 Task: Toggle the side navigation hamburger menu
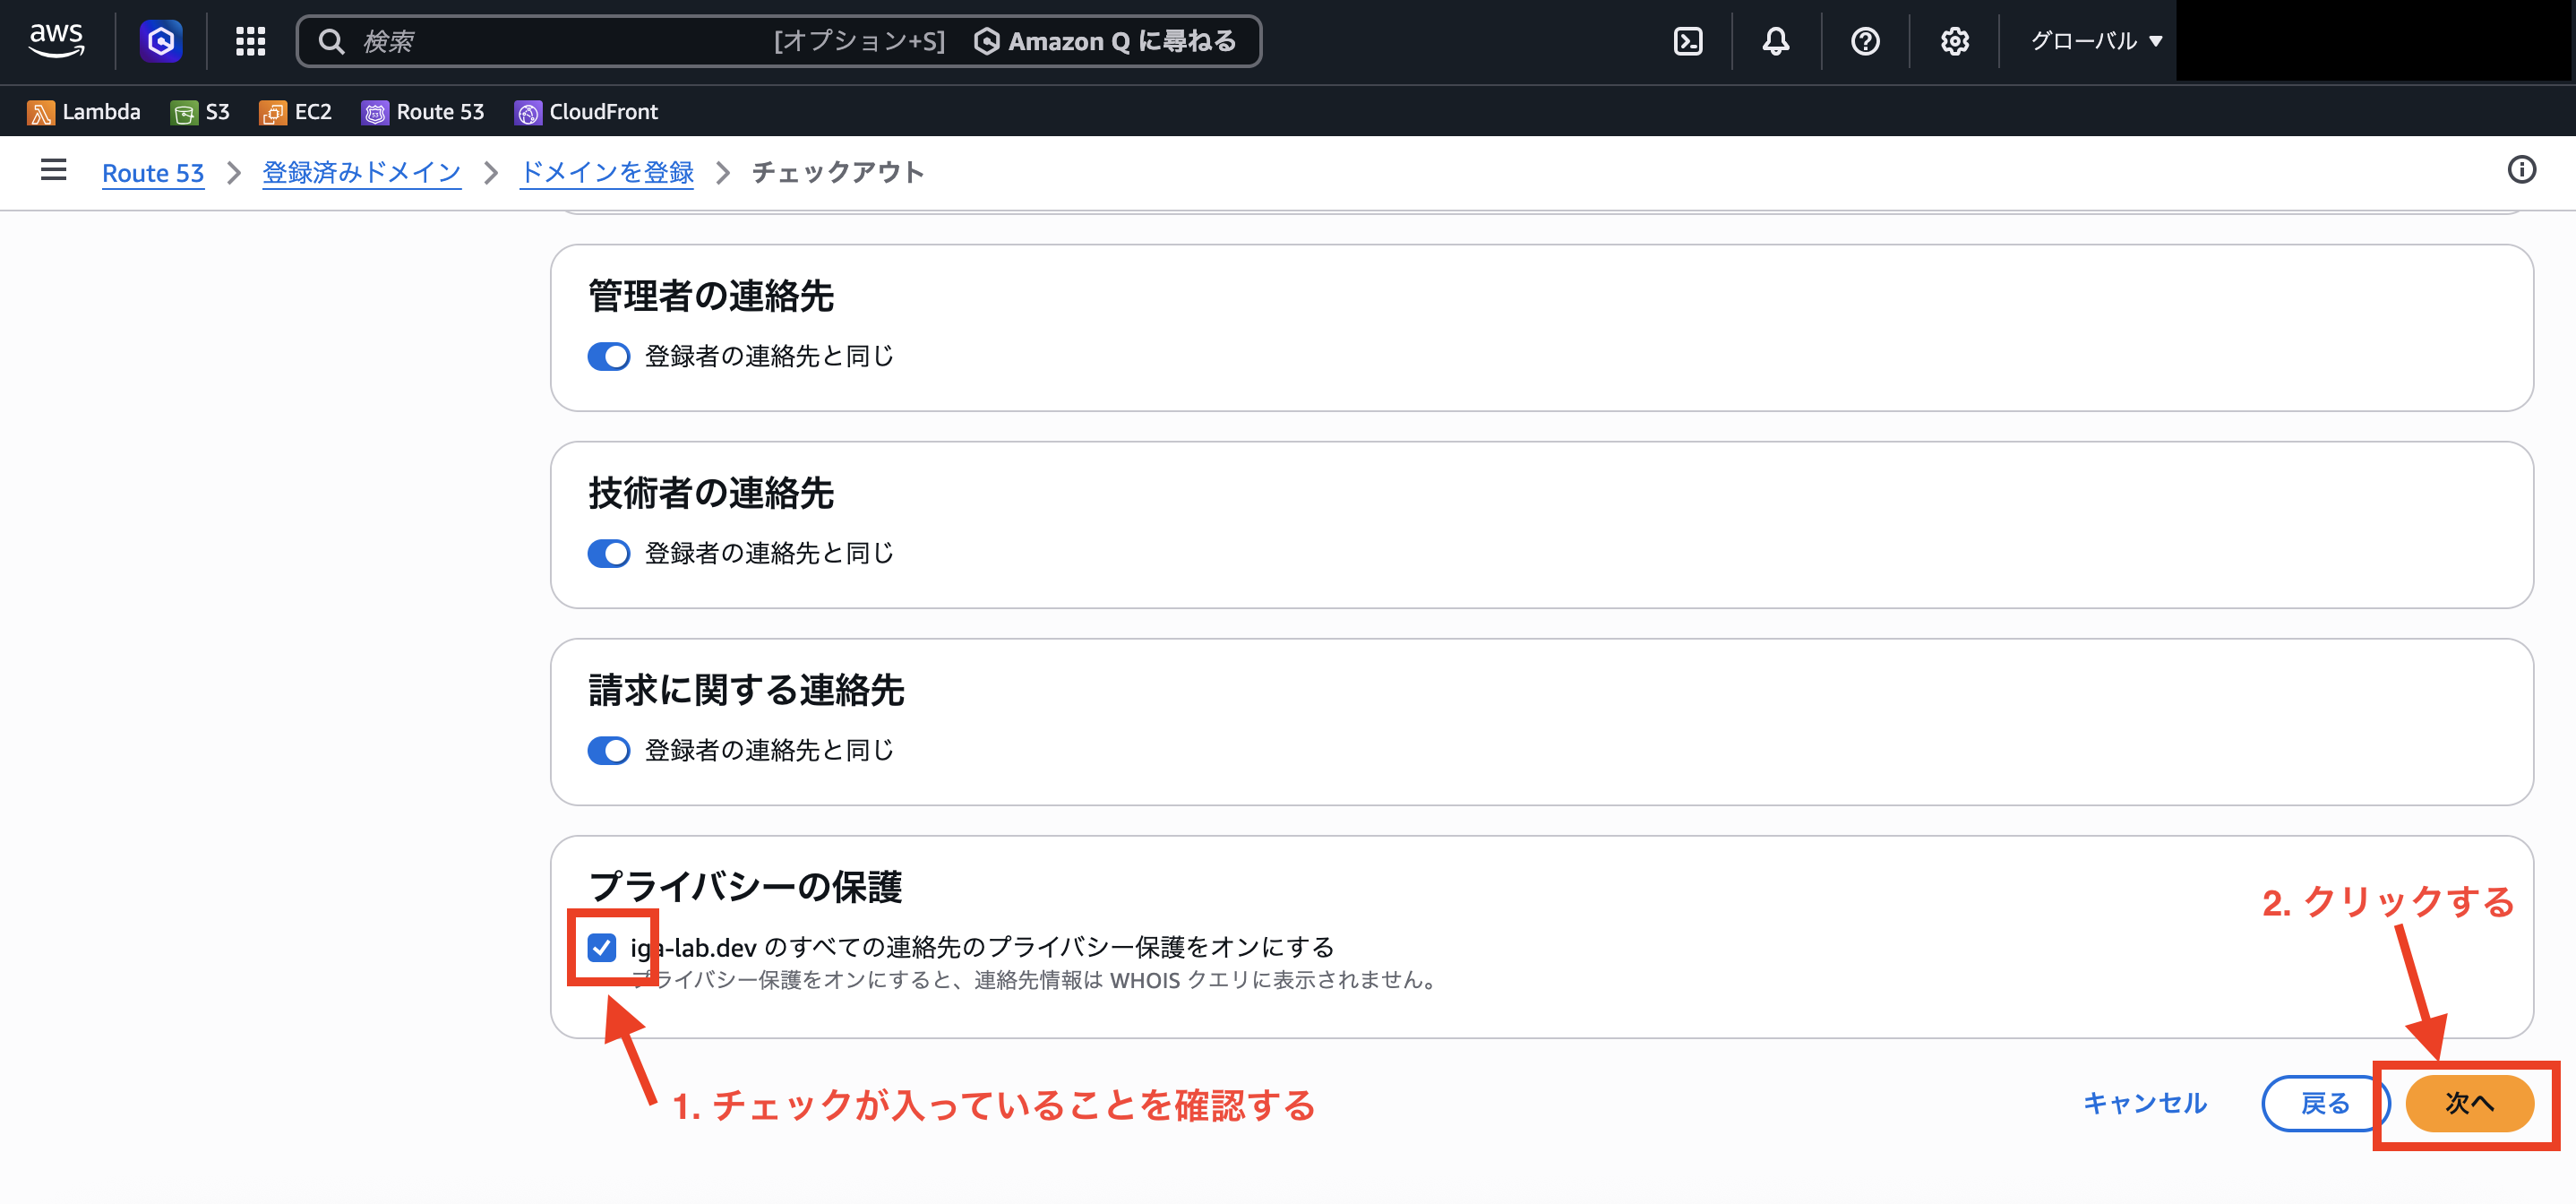54,170
